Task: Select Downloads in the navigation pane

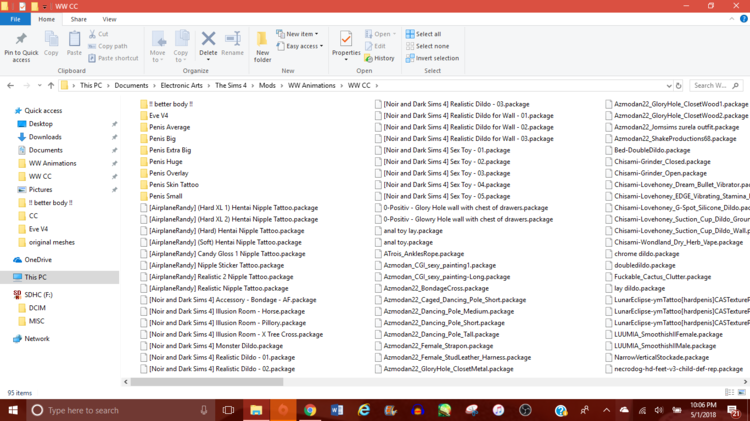Action: pyautogui.click(x=45, y=137)
